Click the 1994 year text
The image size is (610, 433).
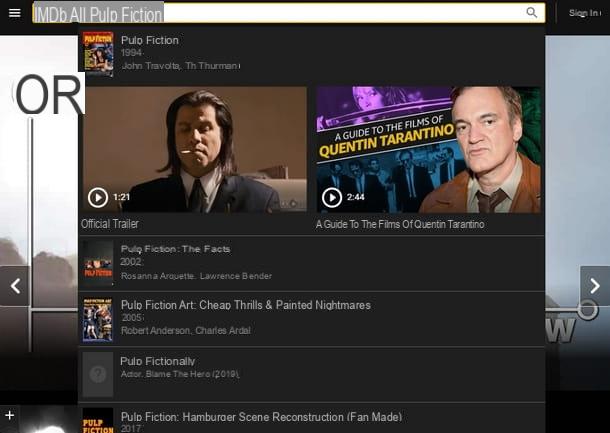[131, 53]
